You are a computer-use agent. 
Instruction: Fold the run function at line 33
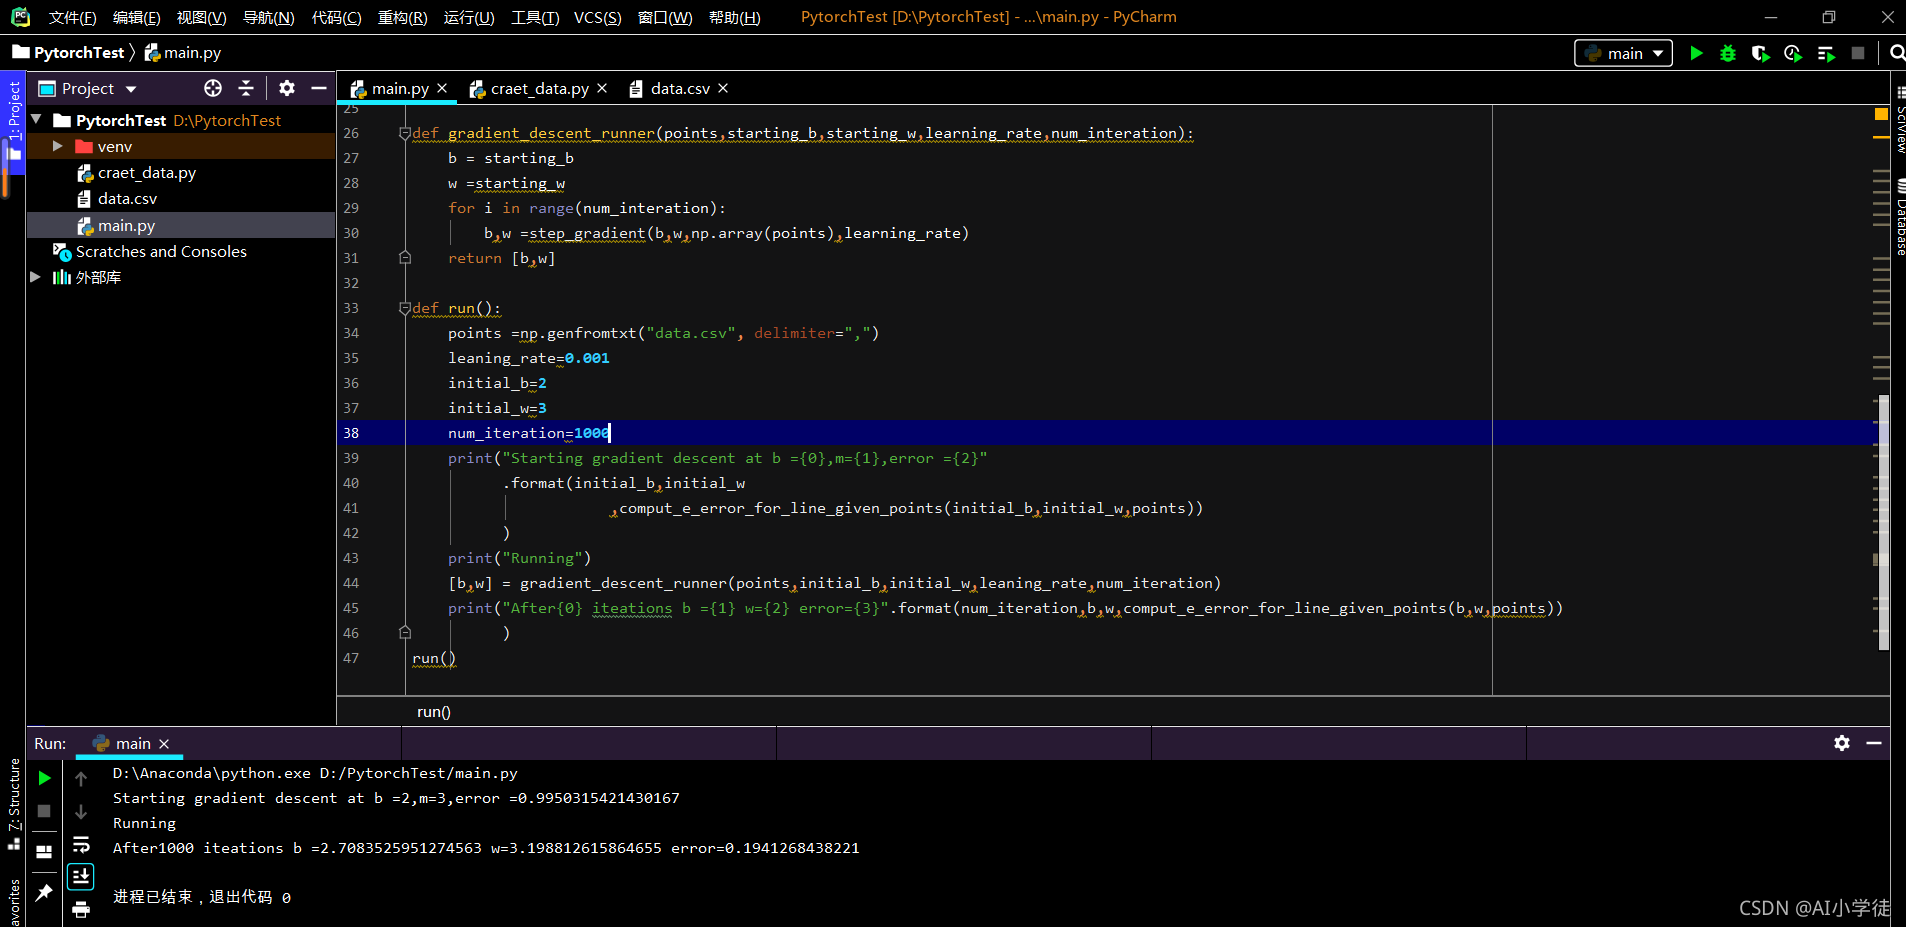click(405, 308)
